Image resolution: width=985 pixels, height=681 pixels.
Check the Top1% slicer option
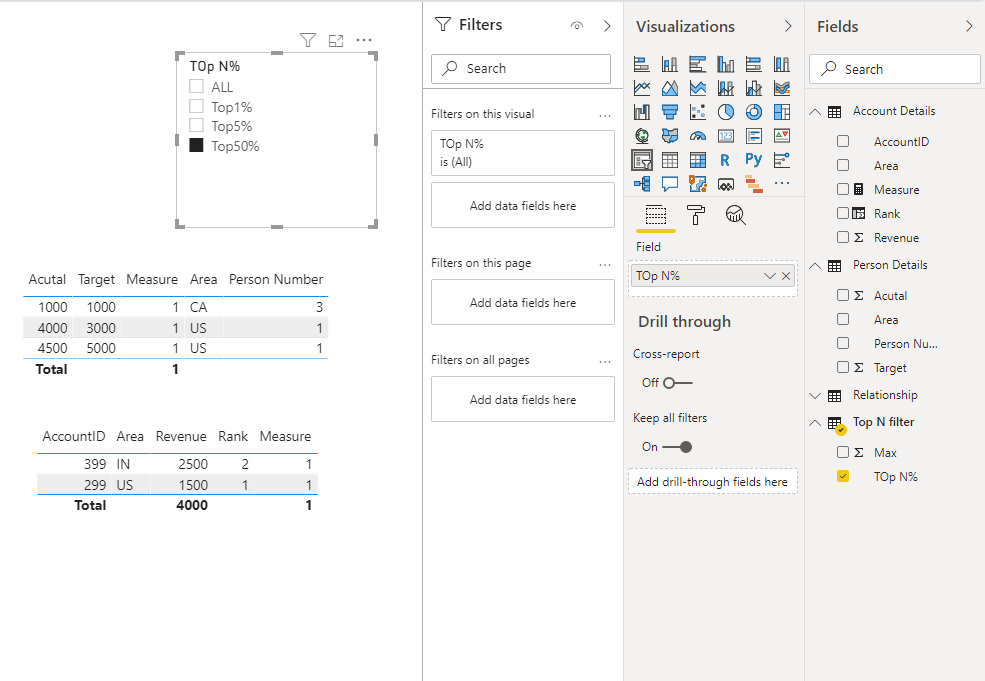[196, 106]
